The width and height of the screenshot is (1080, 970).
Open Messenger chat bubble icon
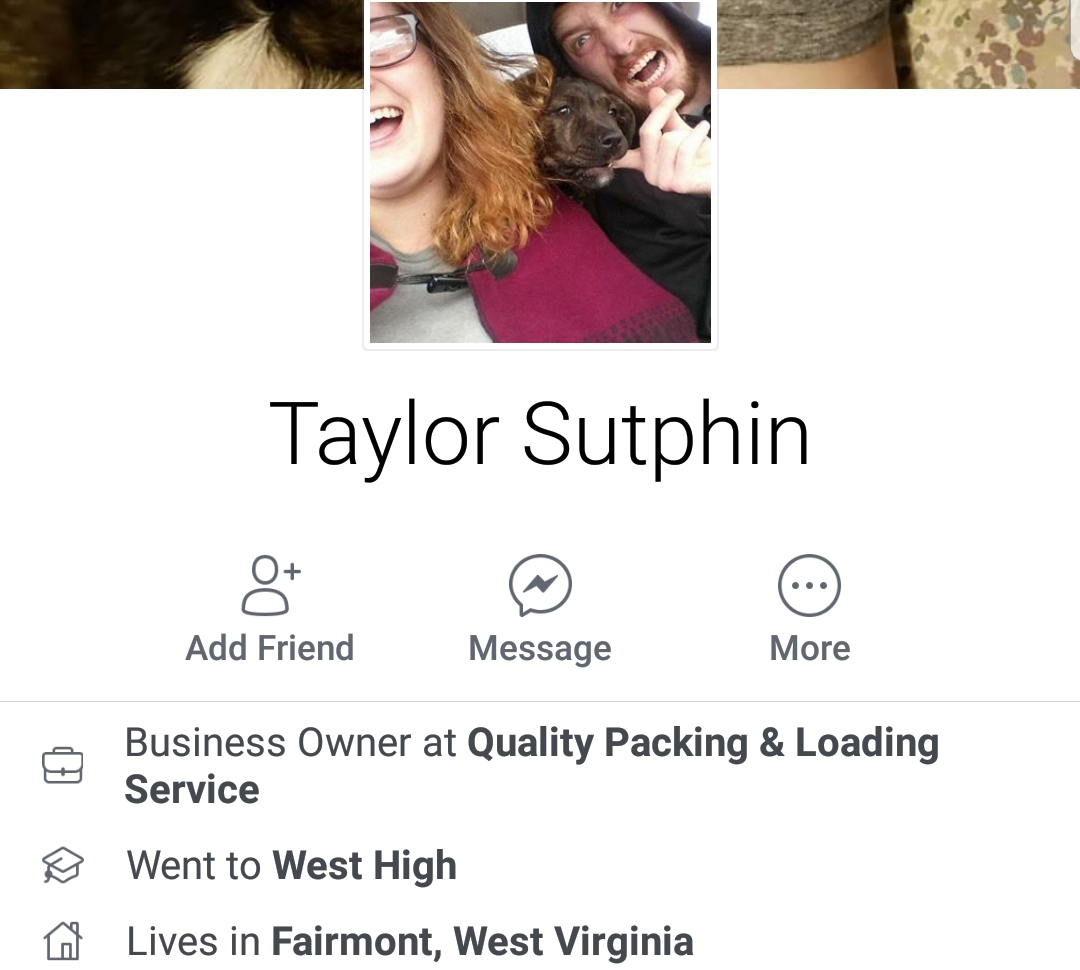pos(540,585)
